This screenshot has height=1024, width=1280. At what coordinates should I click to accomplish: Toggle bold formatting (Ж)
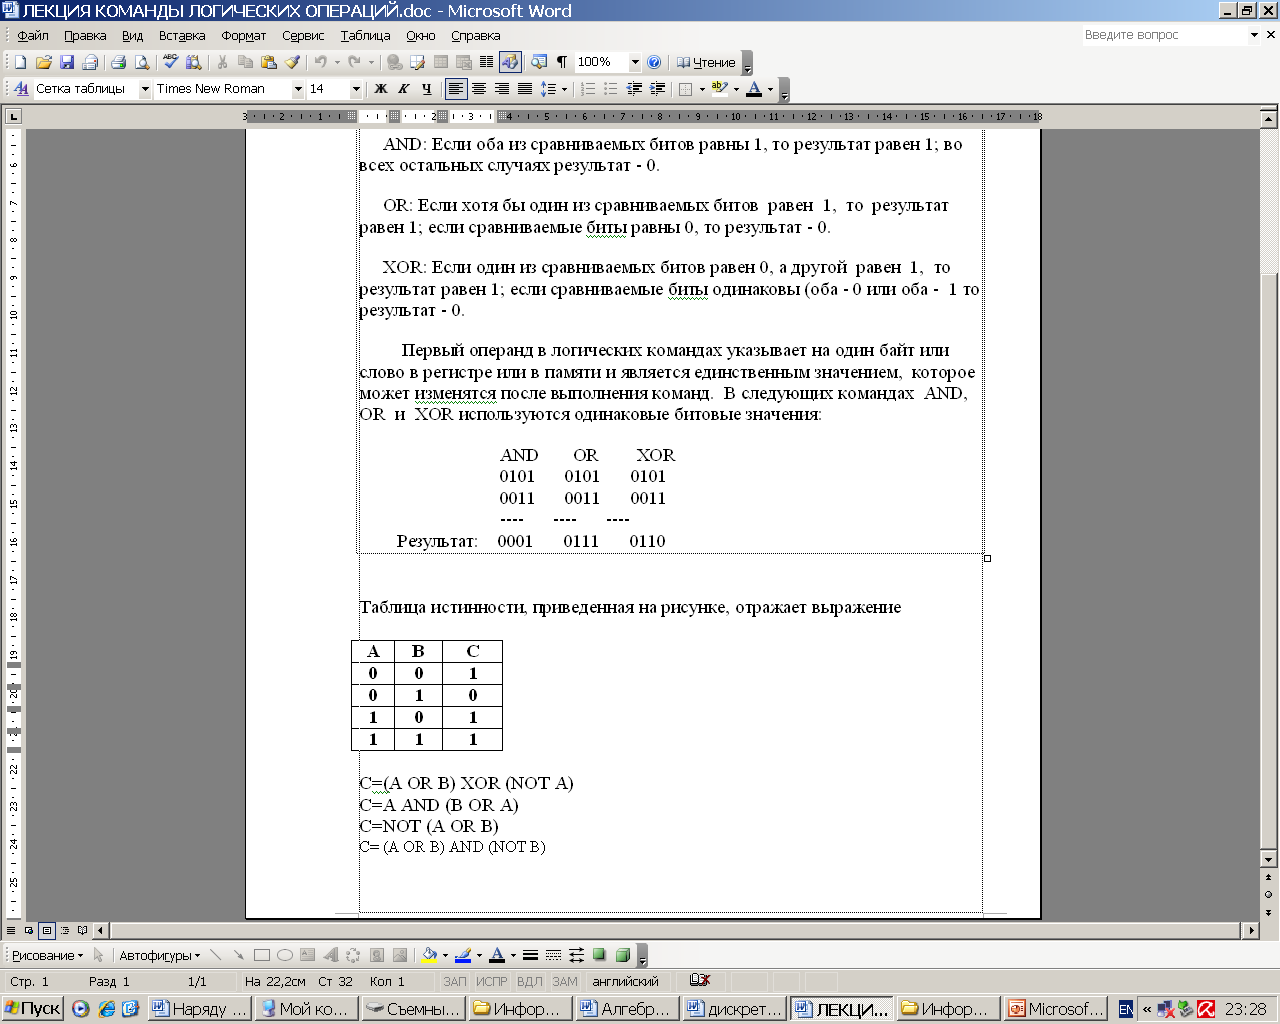click(x=381, y=89)
